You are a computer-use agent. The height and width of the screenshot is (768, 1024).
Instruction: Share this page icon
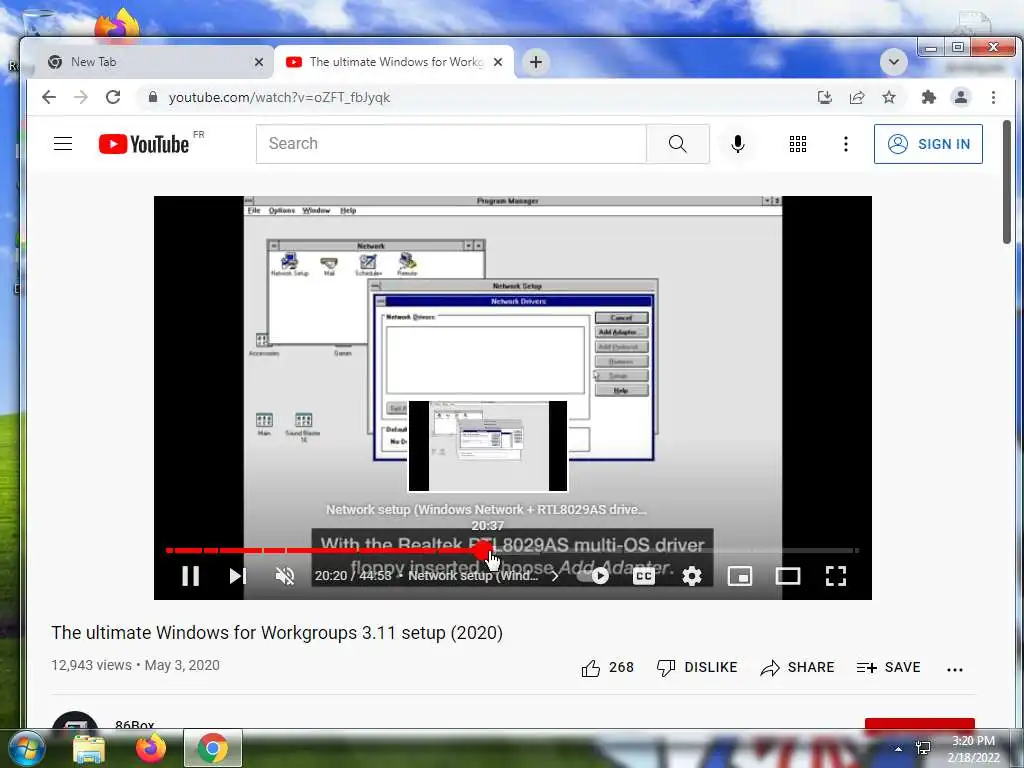(x=857, y=97)
